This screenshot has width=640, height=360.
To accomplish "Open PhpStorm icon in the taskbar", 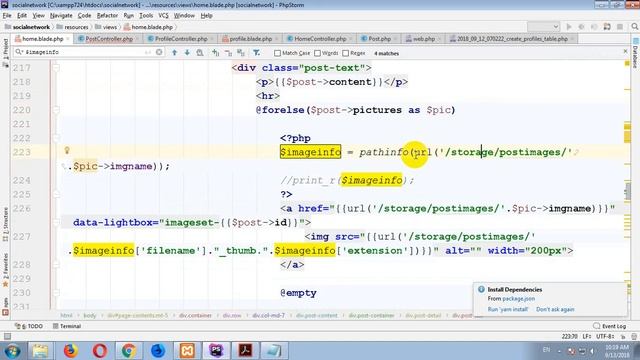I will (216, 350).
